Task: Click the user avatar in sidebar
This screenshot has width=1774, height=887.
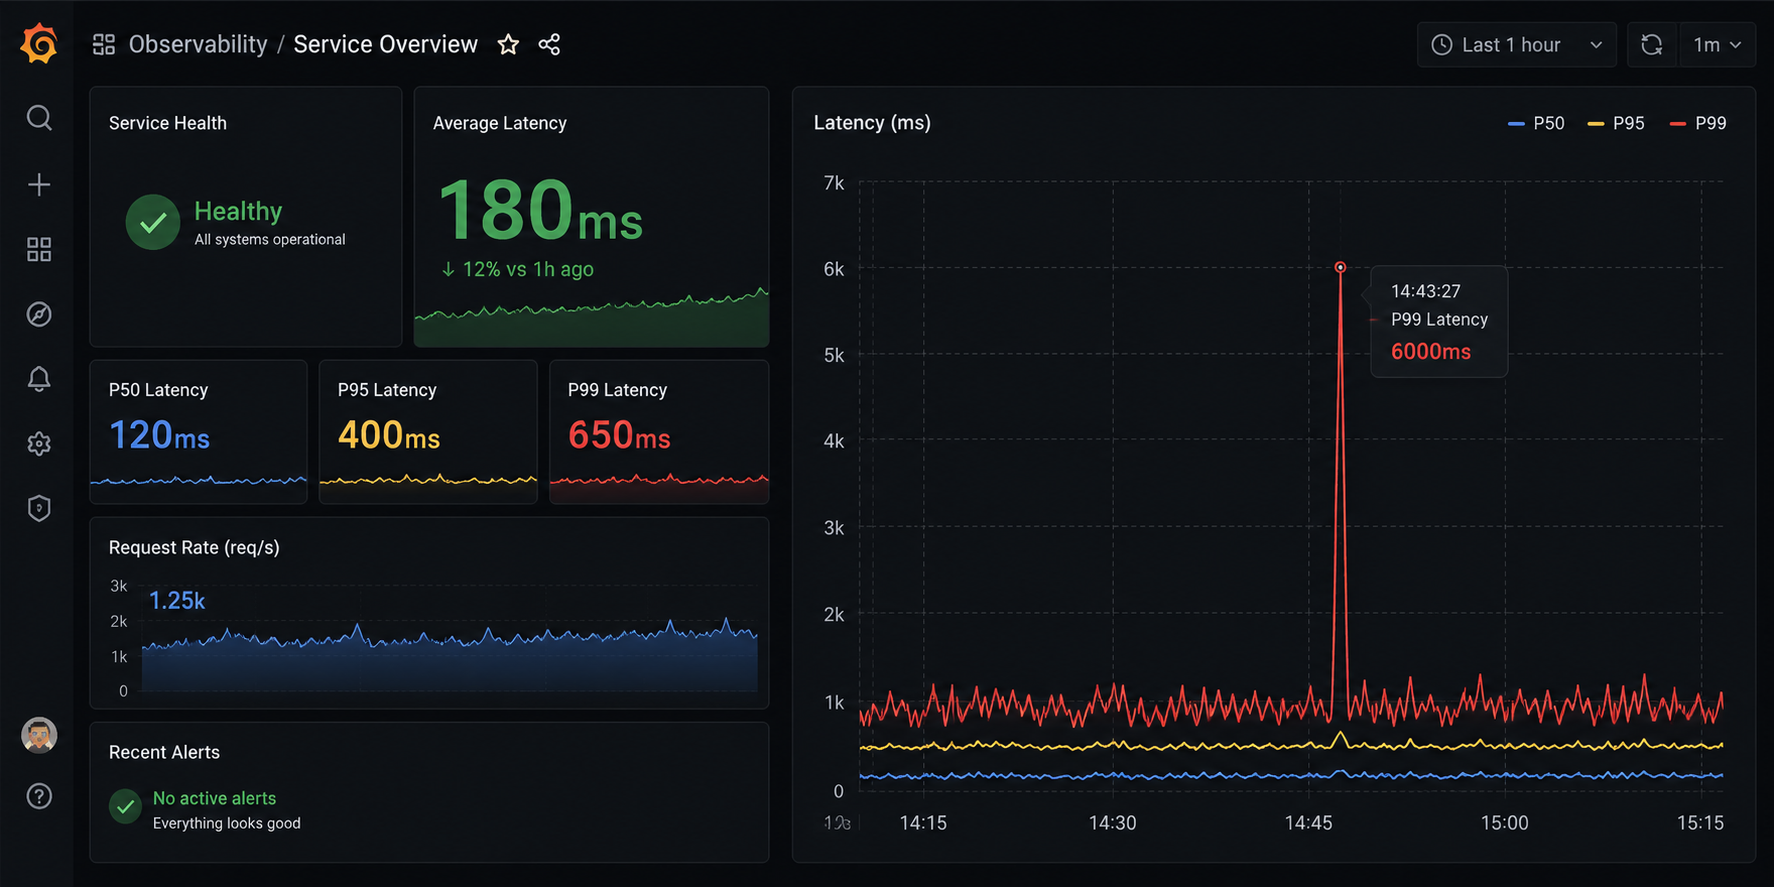Action: click(x=39, y=735)
